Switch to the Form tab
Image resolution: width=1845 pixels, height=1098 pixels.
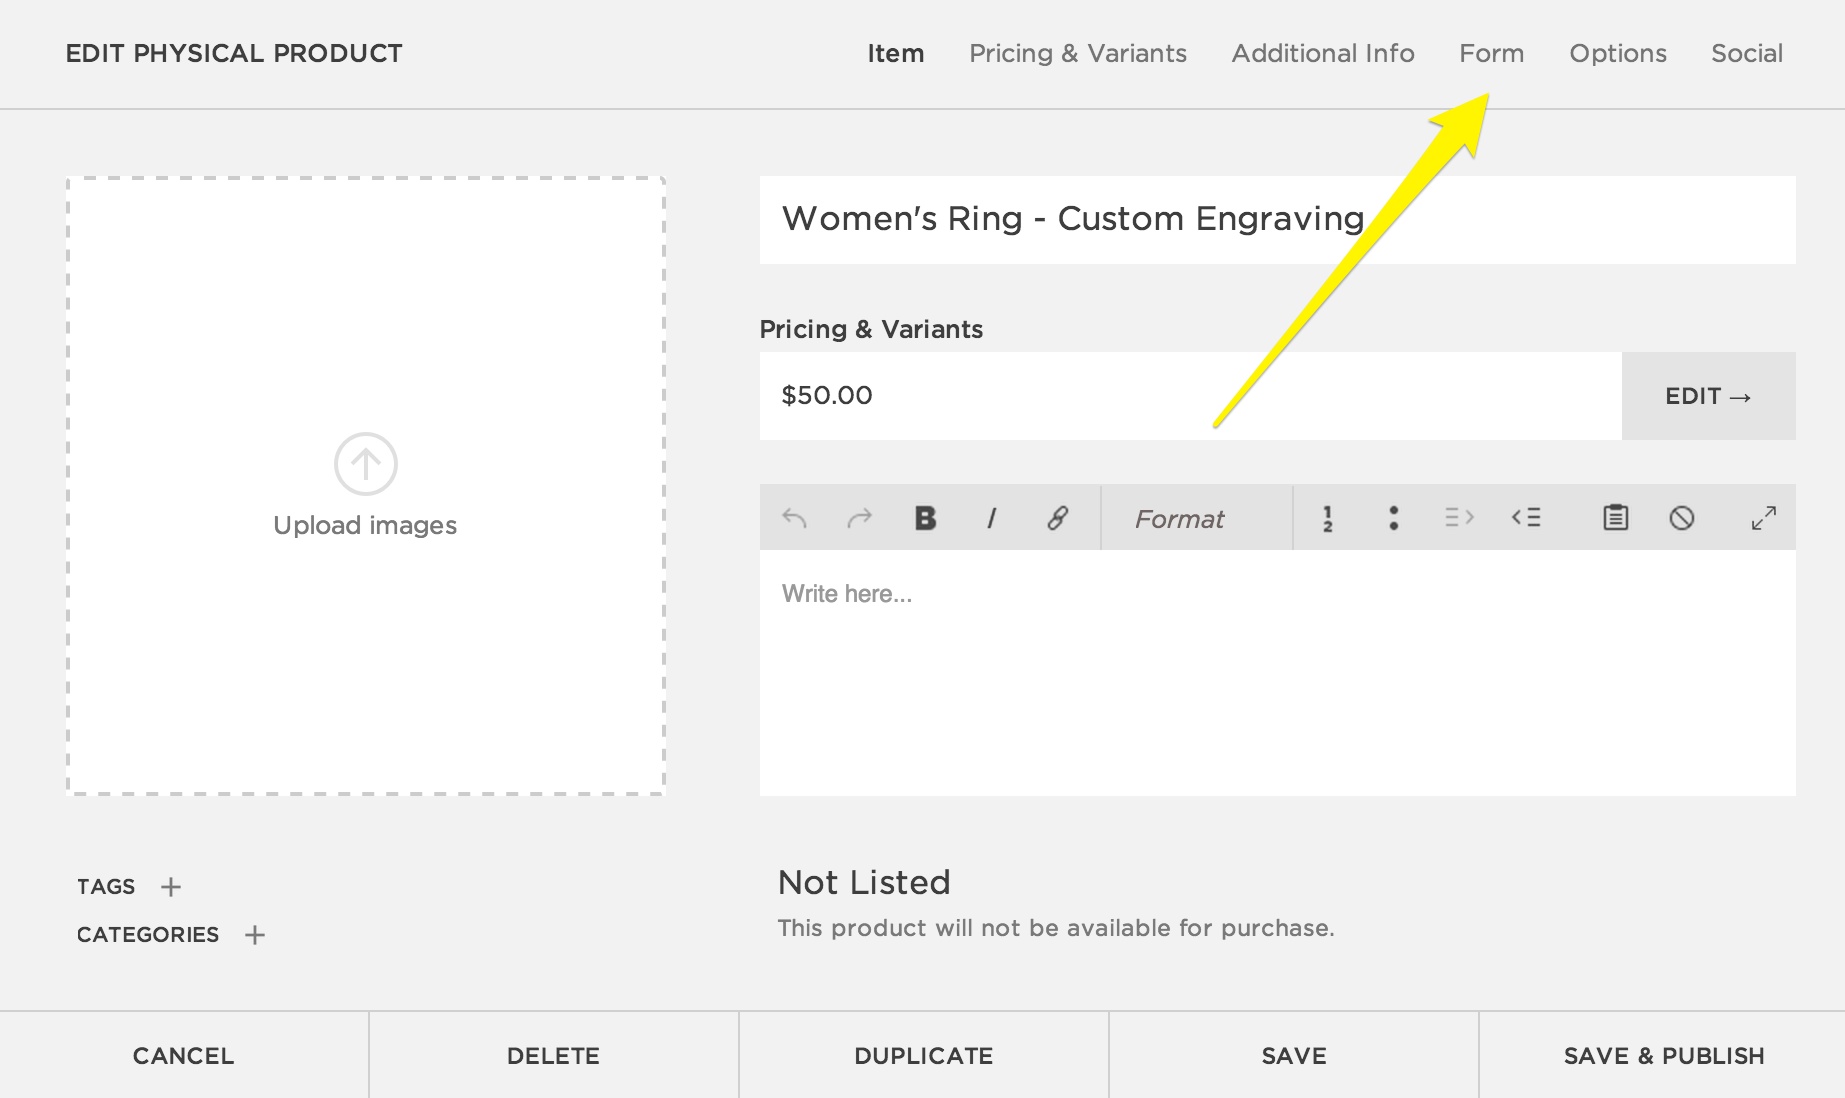point(1491,54)
